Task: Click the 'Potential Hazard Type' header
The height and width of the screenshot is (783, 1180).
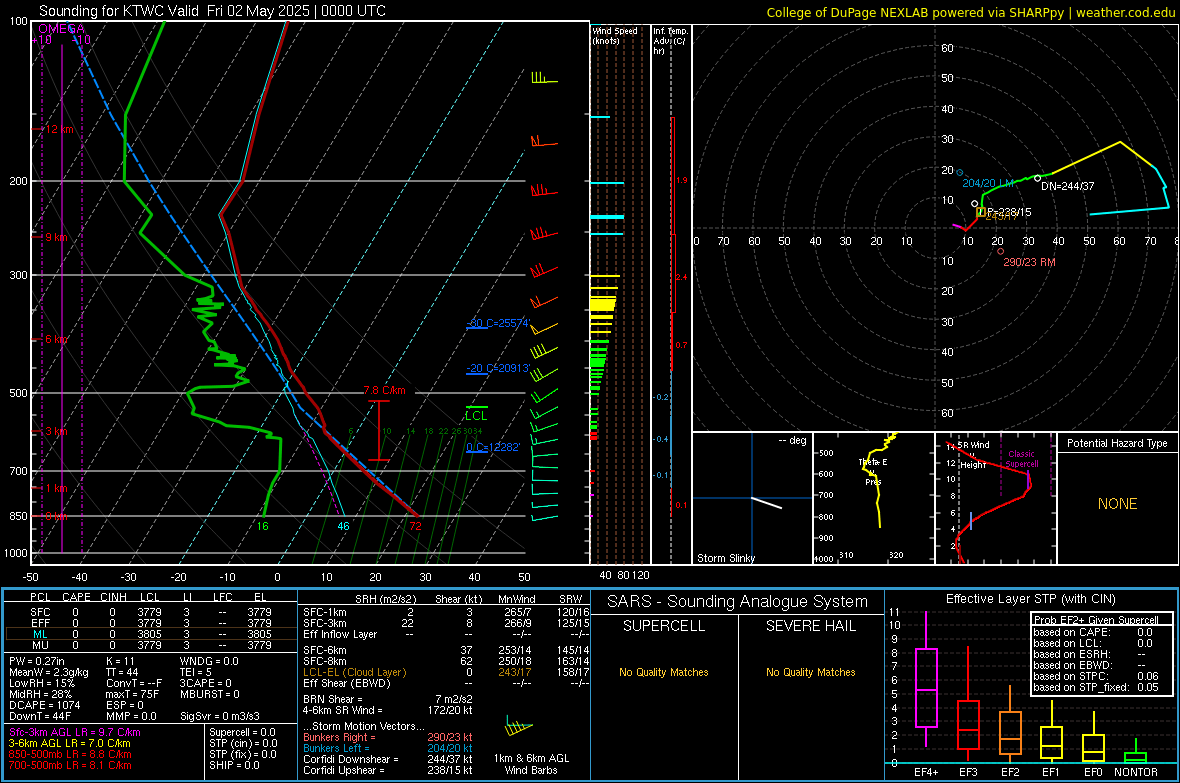Action: [1117, 443]
